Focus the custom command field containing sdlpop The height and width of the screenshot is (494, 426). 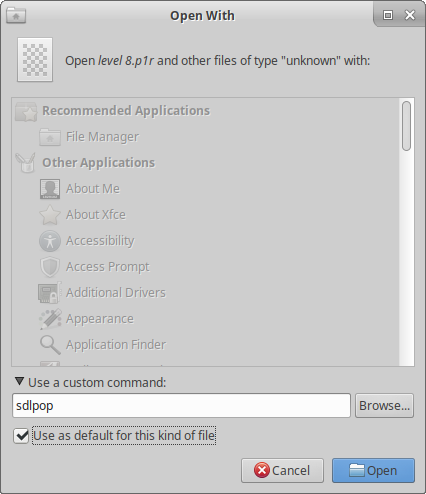click(181, 406)
